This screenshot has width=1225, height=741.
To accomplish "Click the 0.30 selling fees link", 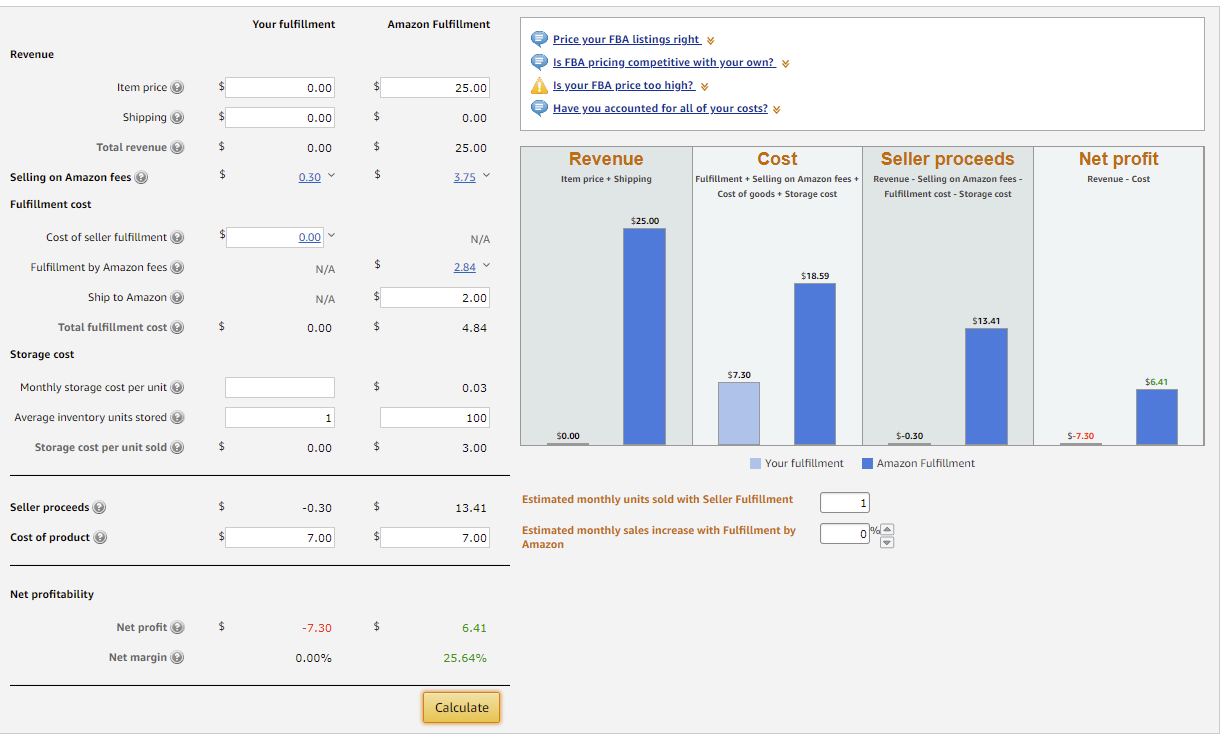I will [310, 178].
